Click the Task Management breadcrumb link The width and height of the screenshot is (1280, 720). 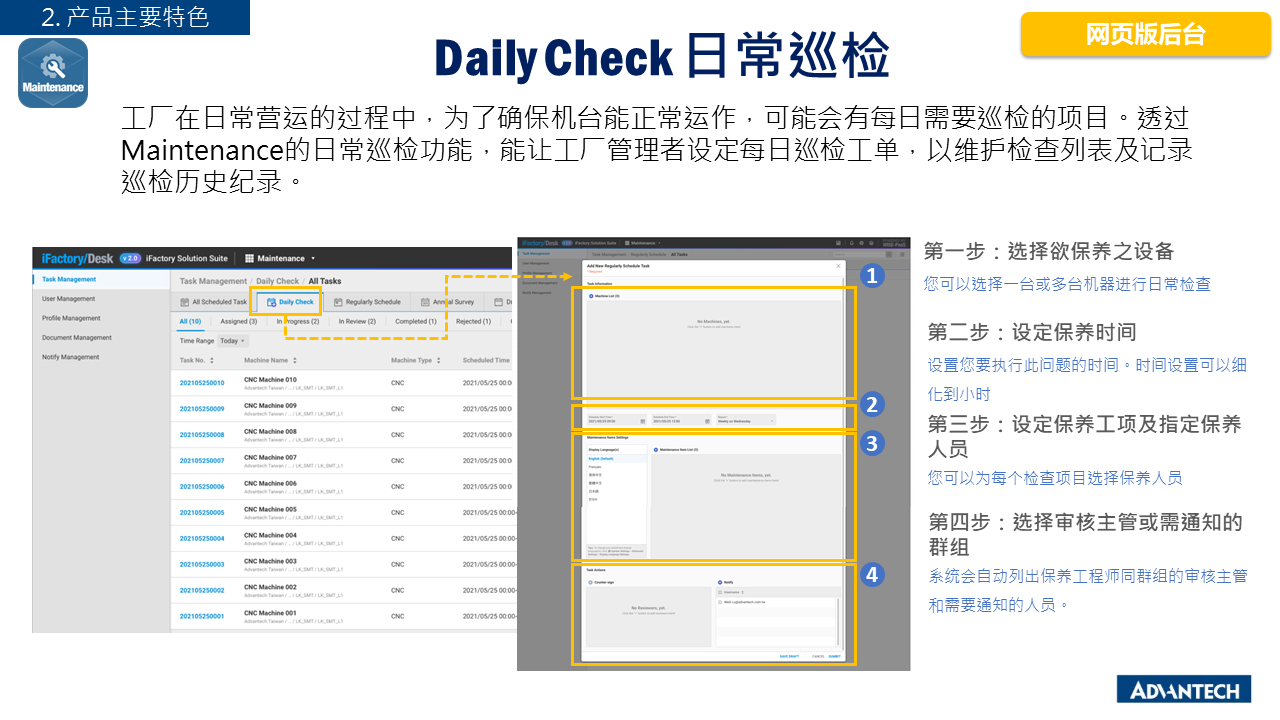(213, 281)
